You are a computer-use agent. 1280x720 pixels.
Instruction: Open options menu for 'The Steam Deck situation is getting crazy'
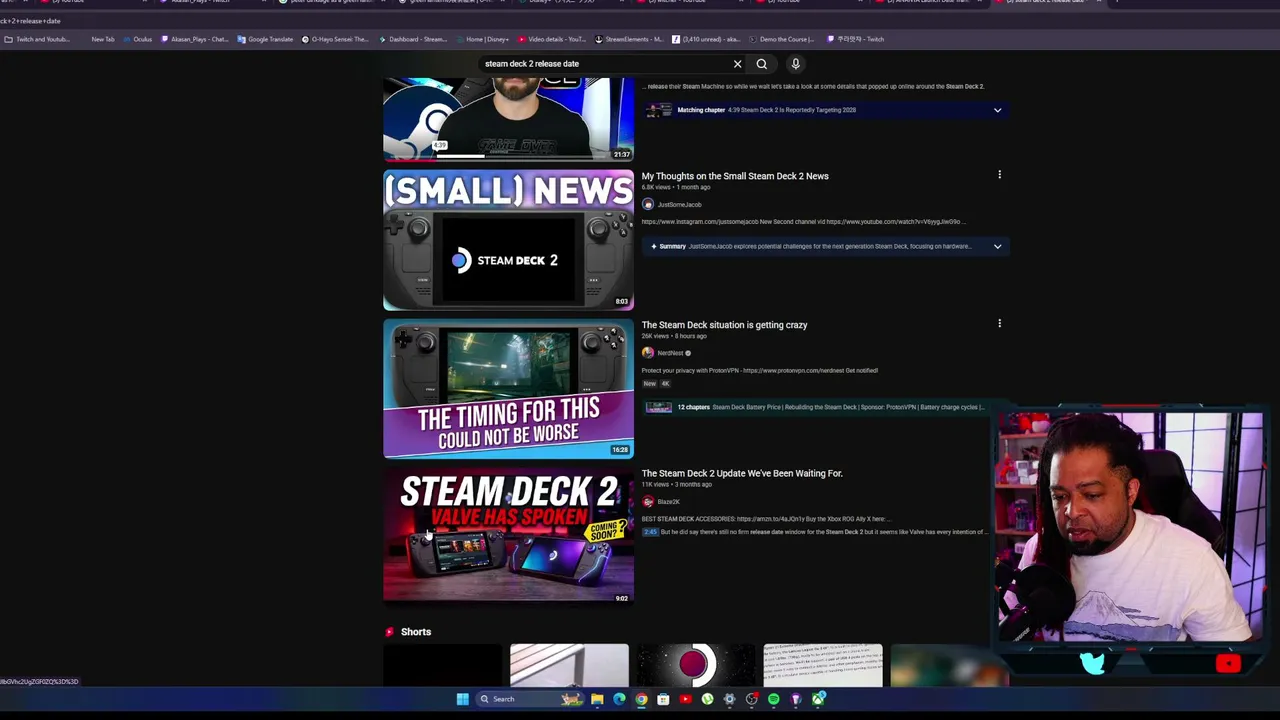coord(999,323)
